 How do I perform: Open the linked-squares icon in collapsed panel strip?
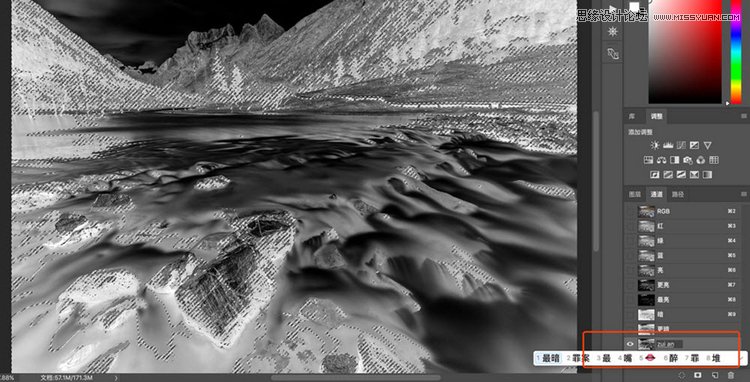[613, 54]
